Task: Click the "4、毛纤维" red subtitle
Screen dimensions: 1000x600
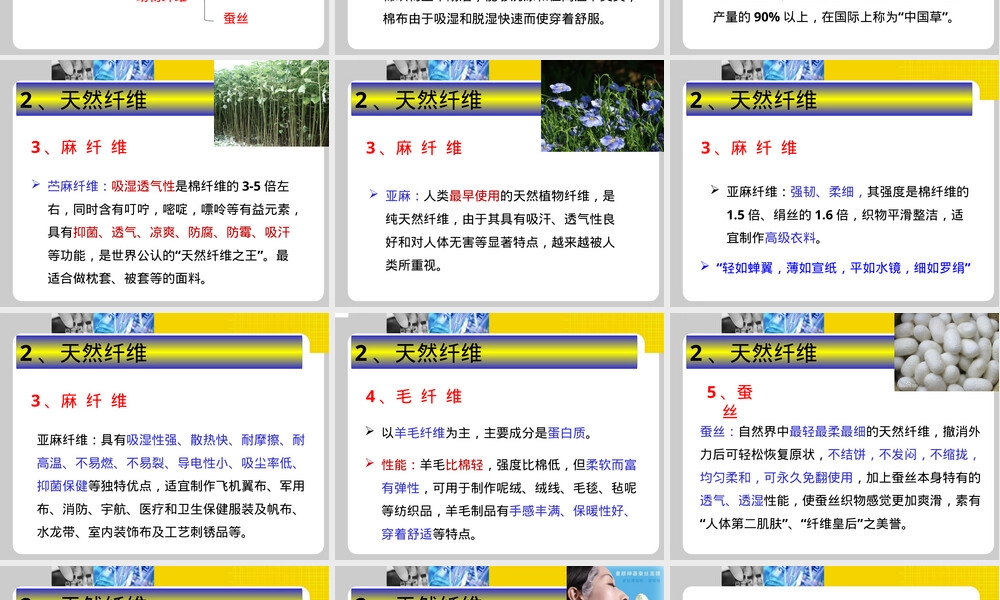Action: 414,397
